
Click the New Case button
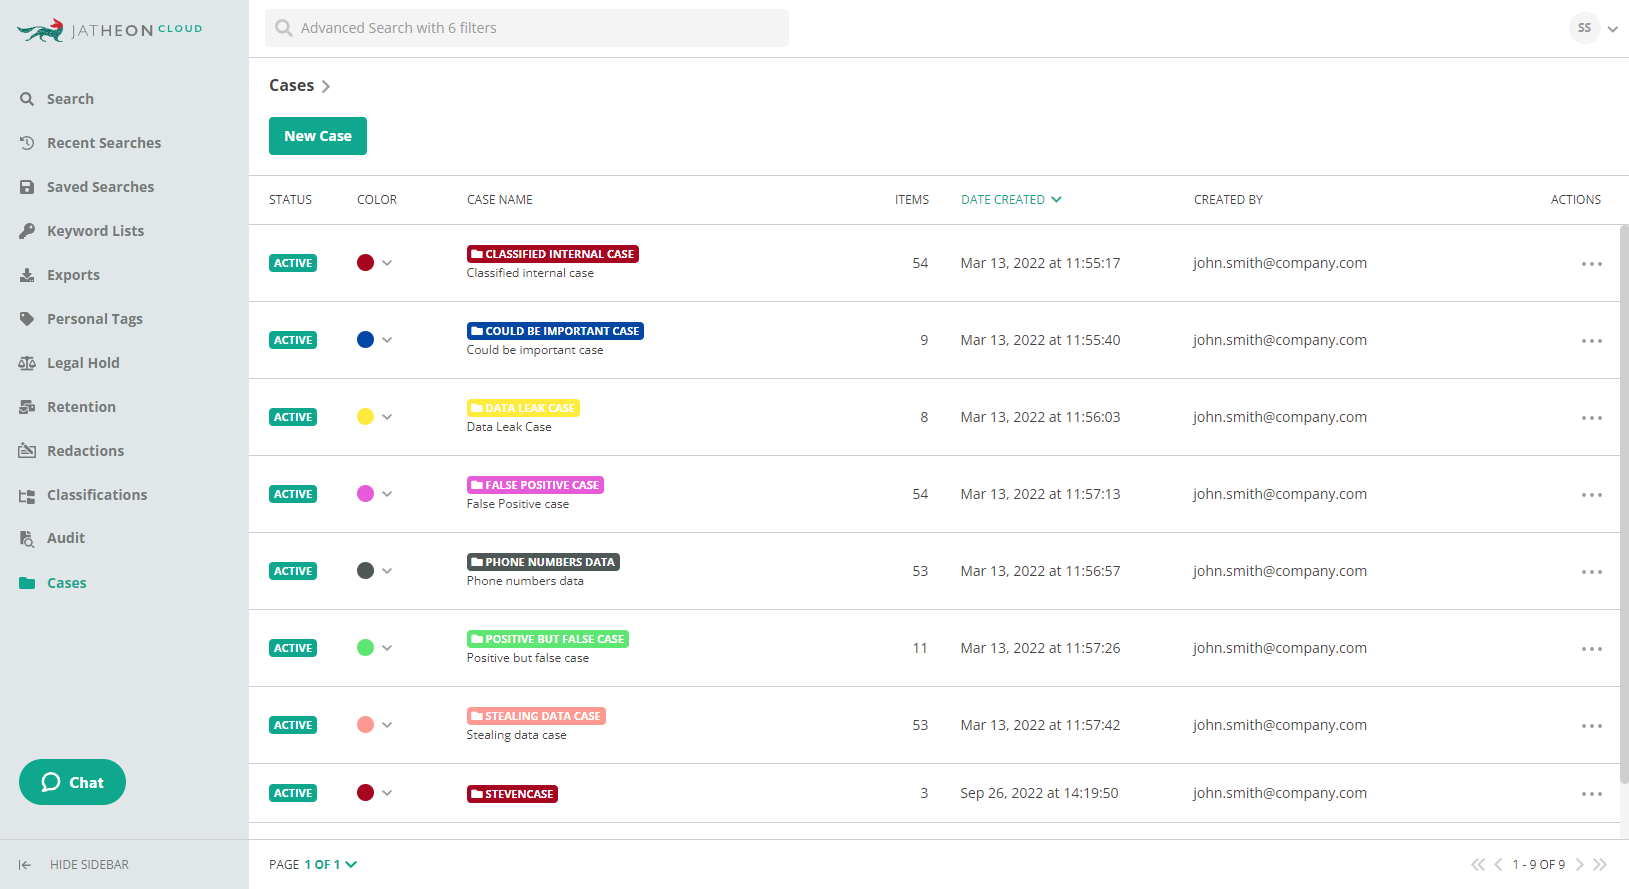[x=318, y=136]
